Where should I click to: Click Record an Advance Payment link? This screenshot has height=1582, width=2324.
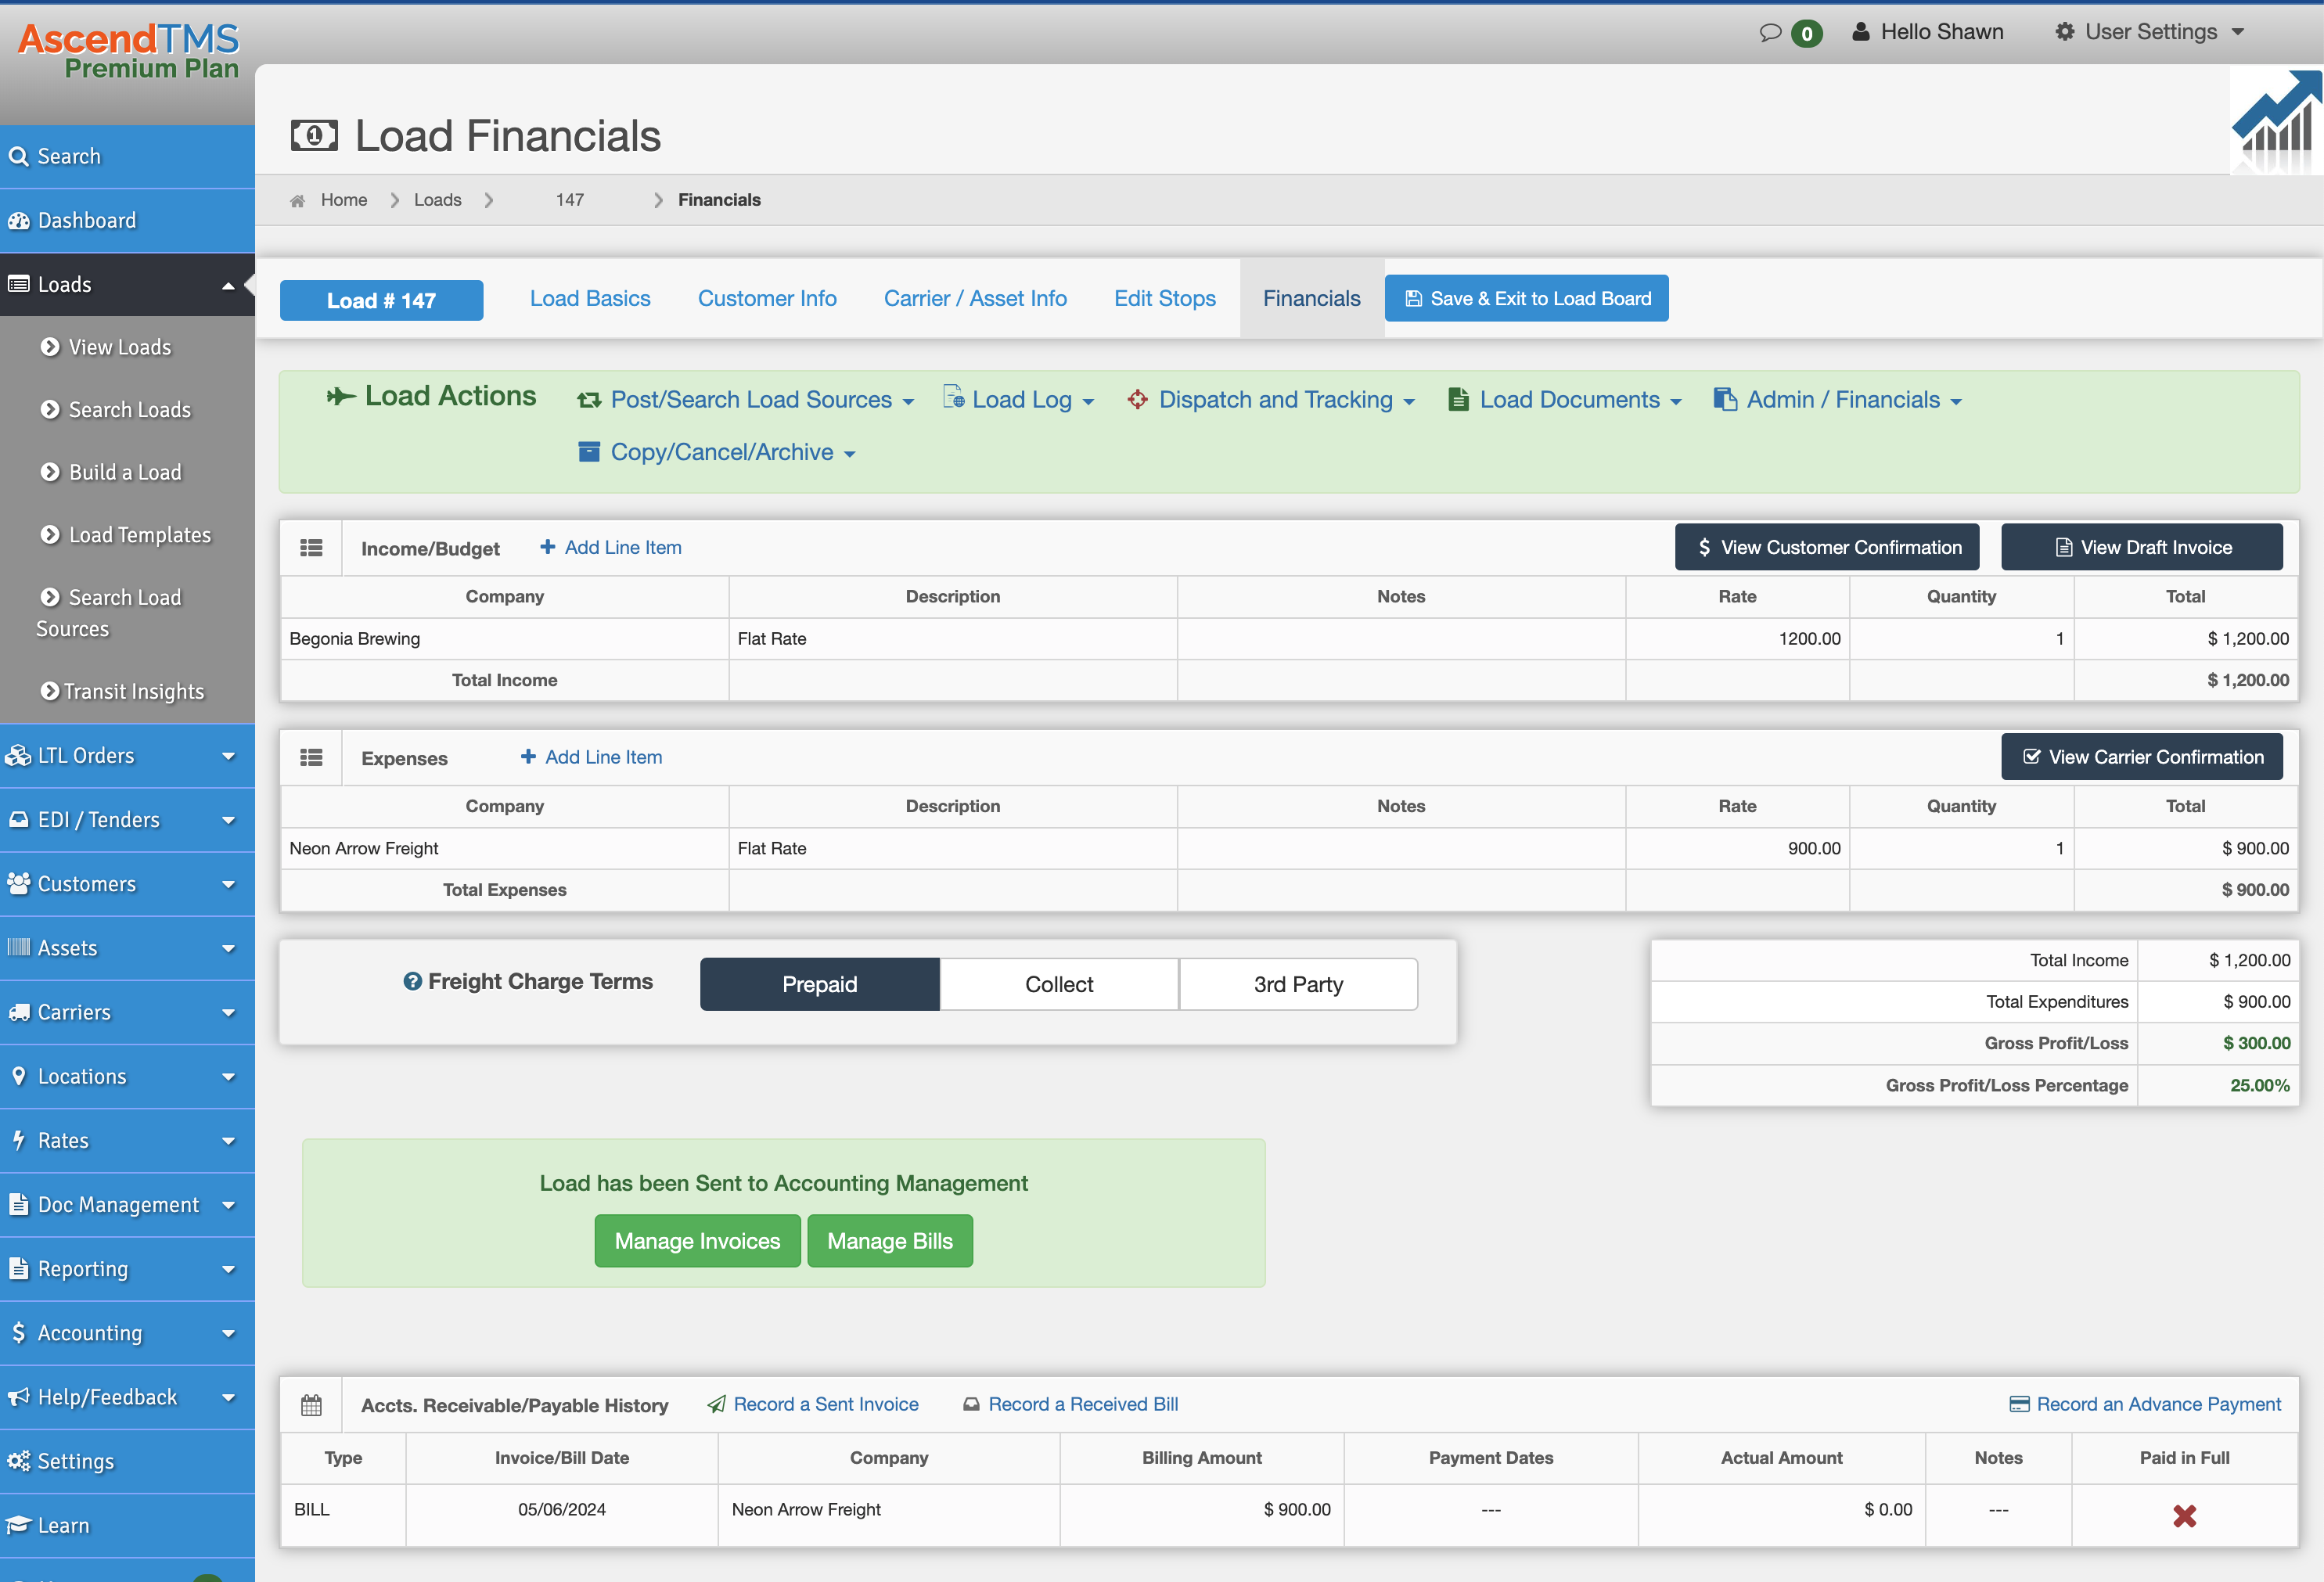2145,1404
